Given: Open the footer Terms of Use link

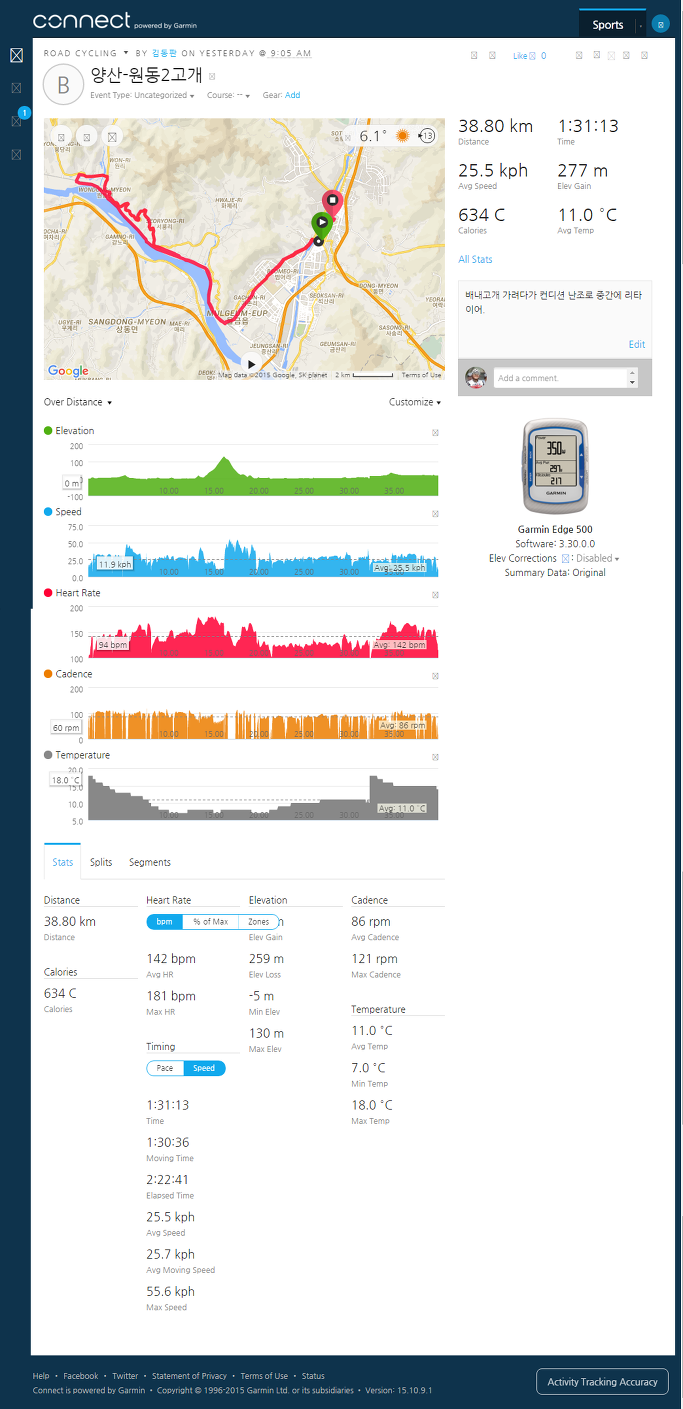Looking at the screenshot, I should click(x=264, y=1376).
